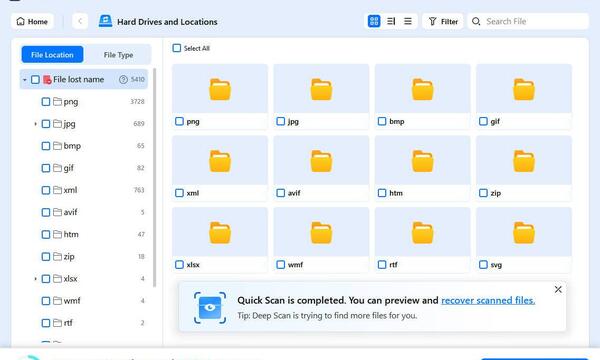The width and height of the screenshot is (600, 360).
Task: Click the scan eye icon in the notification
Action: [x=210, y=308]
